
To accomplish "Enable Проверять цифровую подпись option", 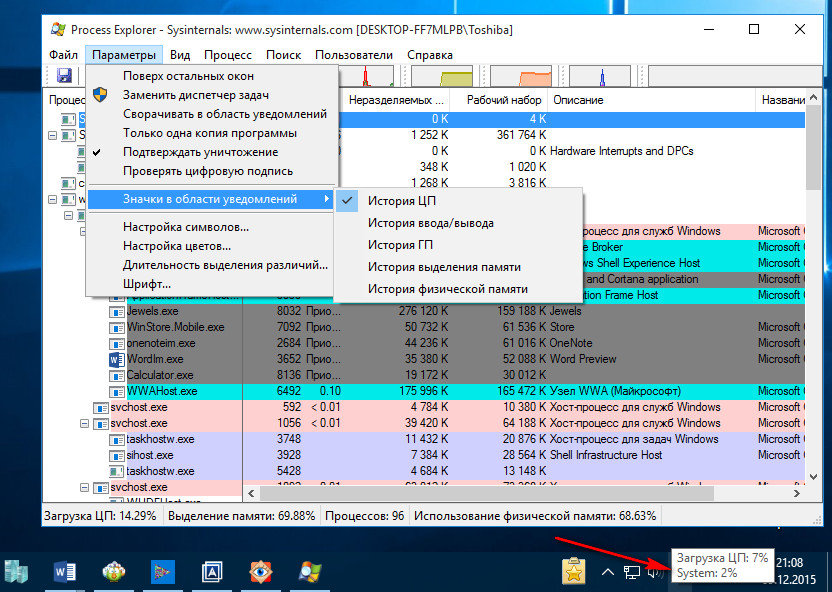I will pyautogui.click(x=212, y=171).
